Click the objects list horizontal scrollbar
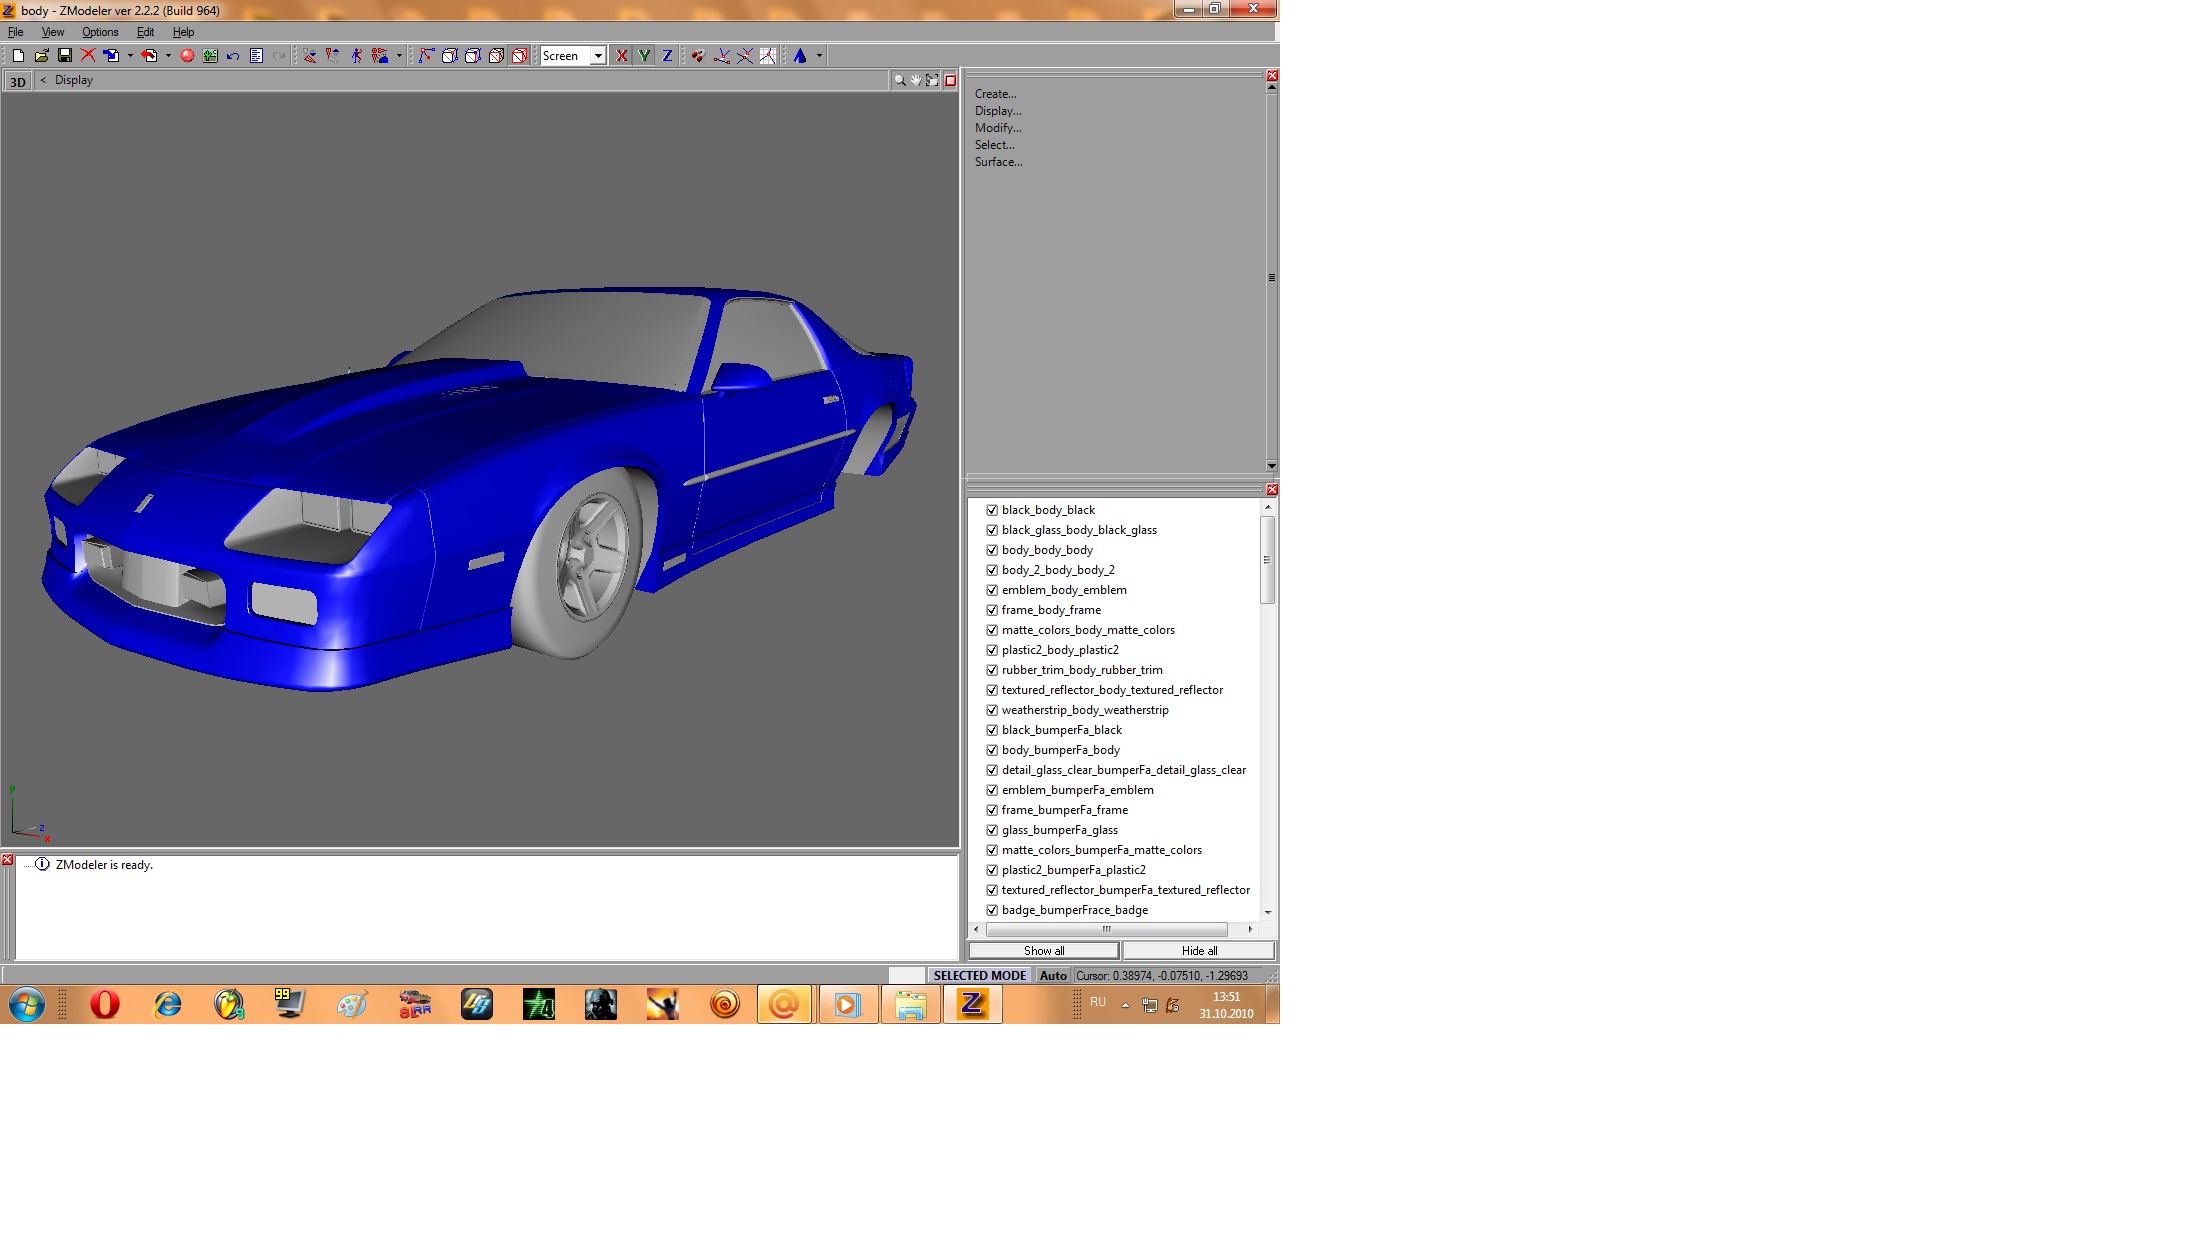2190x1234 pixels. (1106, 930)
